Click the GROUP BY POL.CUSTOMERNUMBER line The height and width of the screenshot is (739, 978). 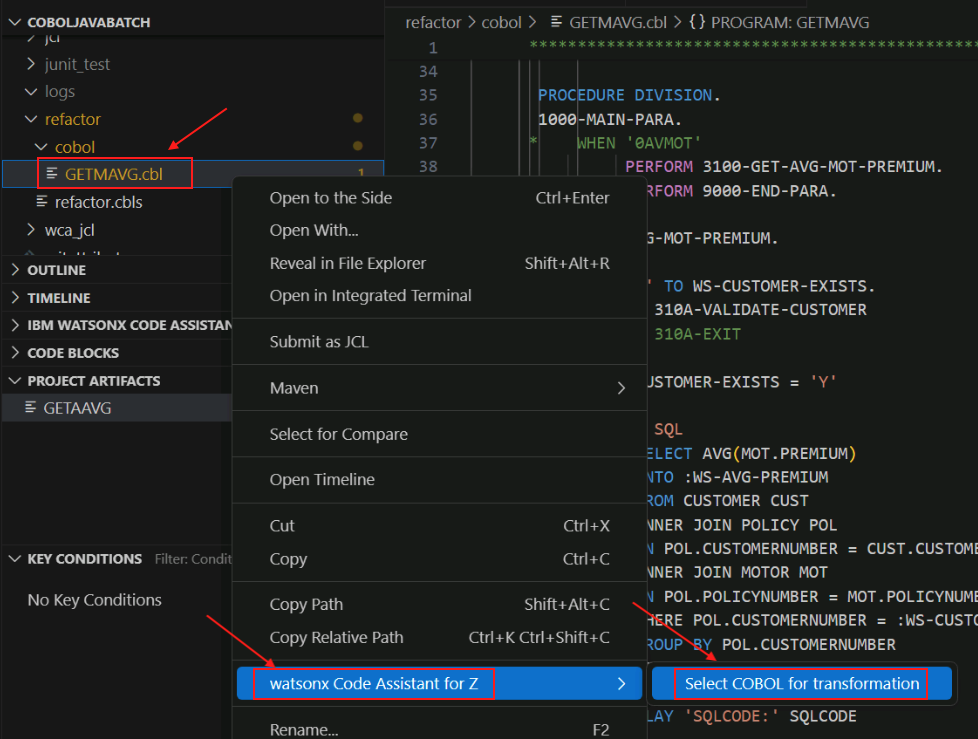tap(770, 644)
